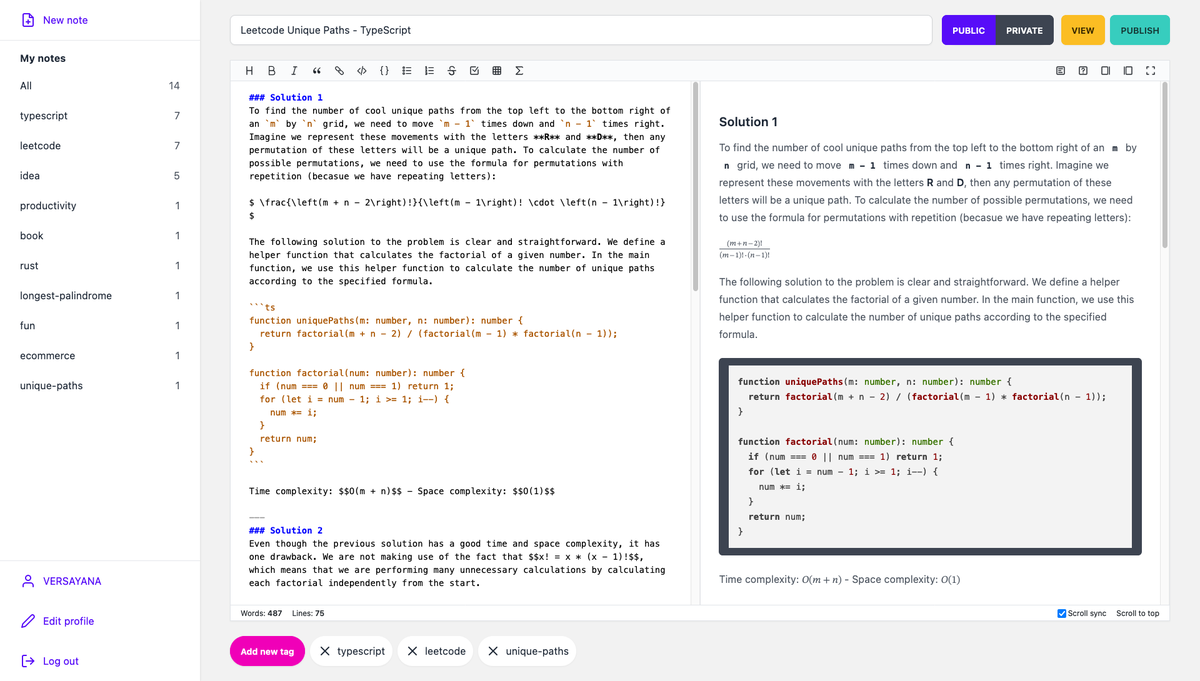Apply italic formatting in the editor
The height and width of the screenshot is (681, 1200).
[x=293, y=71]
